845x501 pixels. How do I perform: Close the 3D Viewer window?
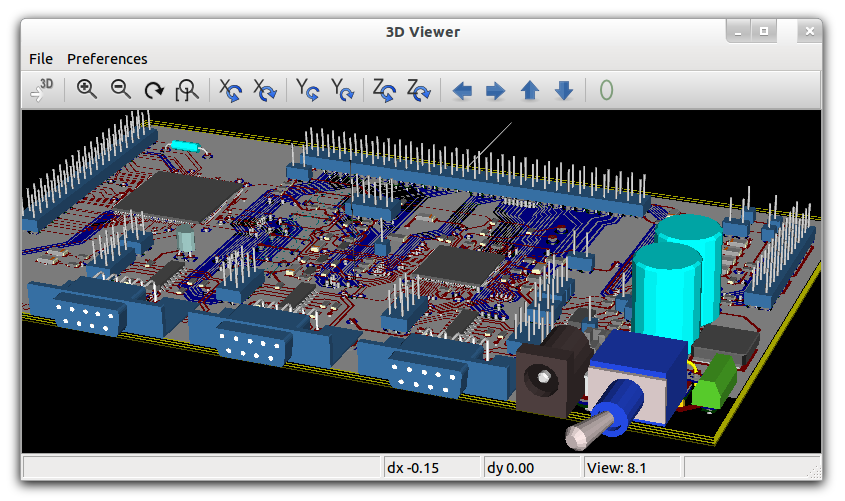click(809, 31)
